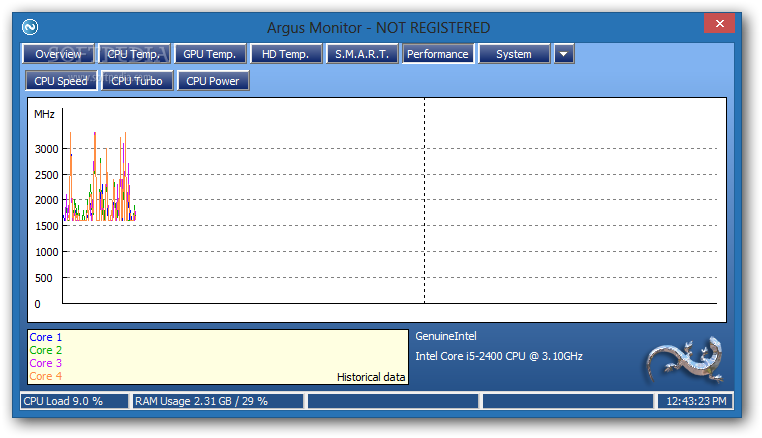Switch to the CPU Temp. tab

pyautogui.click(x=134, y=54)
